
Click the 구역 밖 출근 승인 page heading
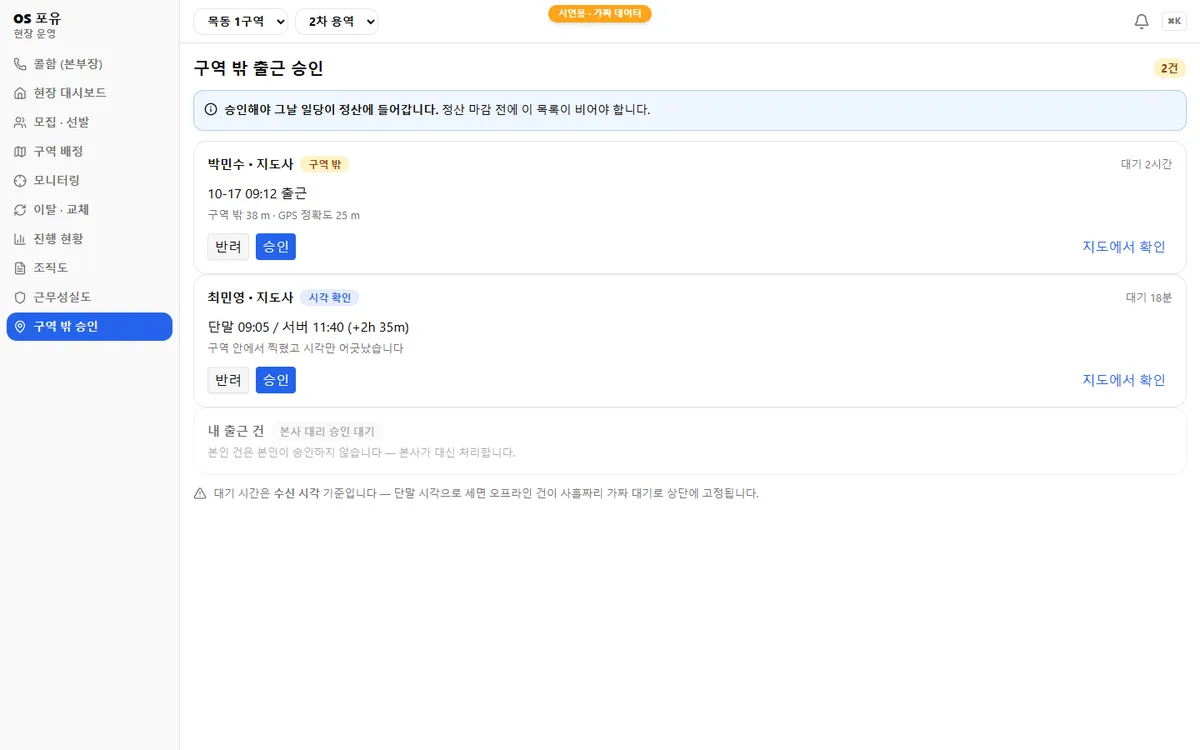[258, 68]
